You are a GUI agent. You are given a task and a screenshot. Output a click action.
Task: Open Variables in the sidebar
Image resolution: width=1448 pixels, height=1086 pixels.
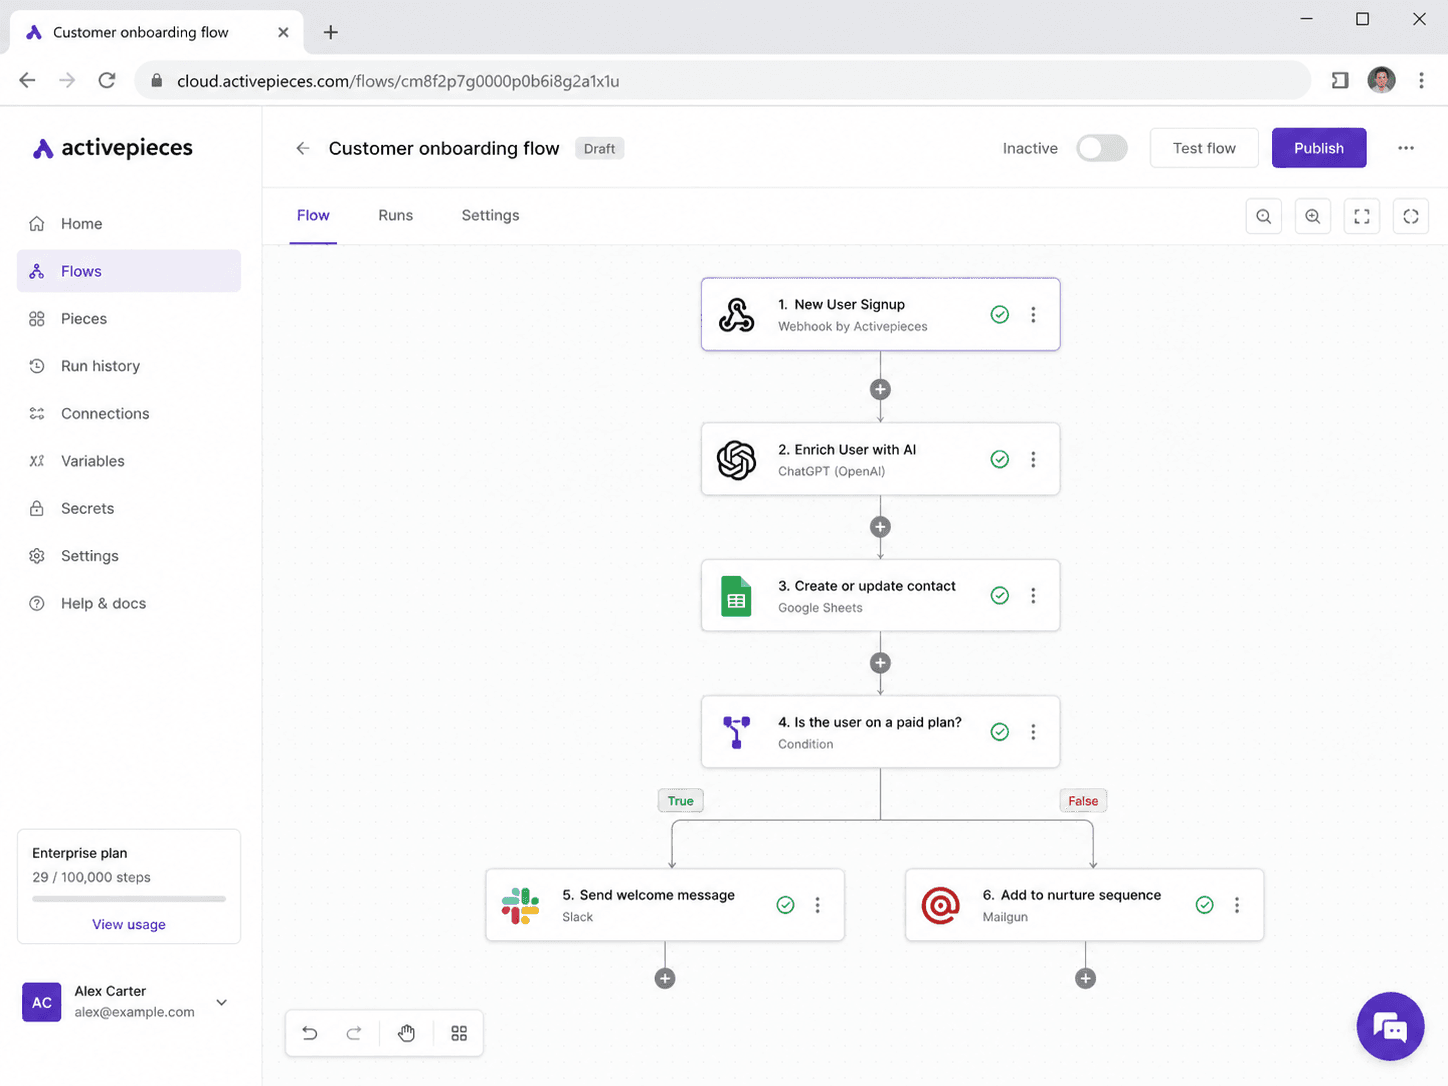pyautogui.click(x=129, y=461)
